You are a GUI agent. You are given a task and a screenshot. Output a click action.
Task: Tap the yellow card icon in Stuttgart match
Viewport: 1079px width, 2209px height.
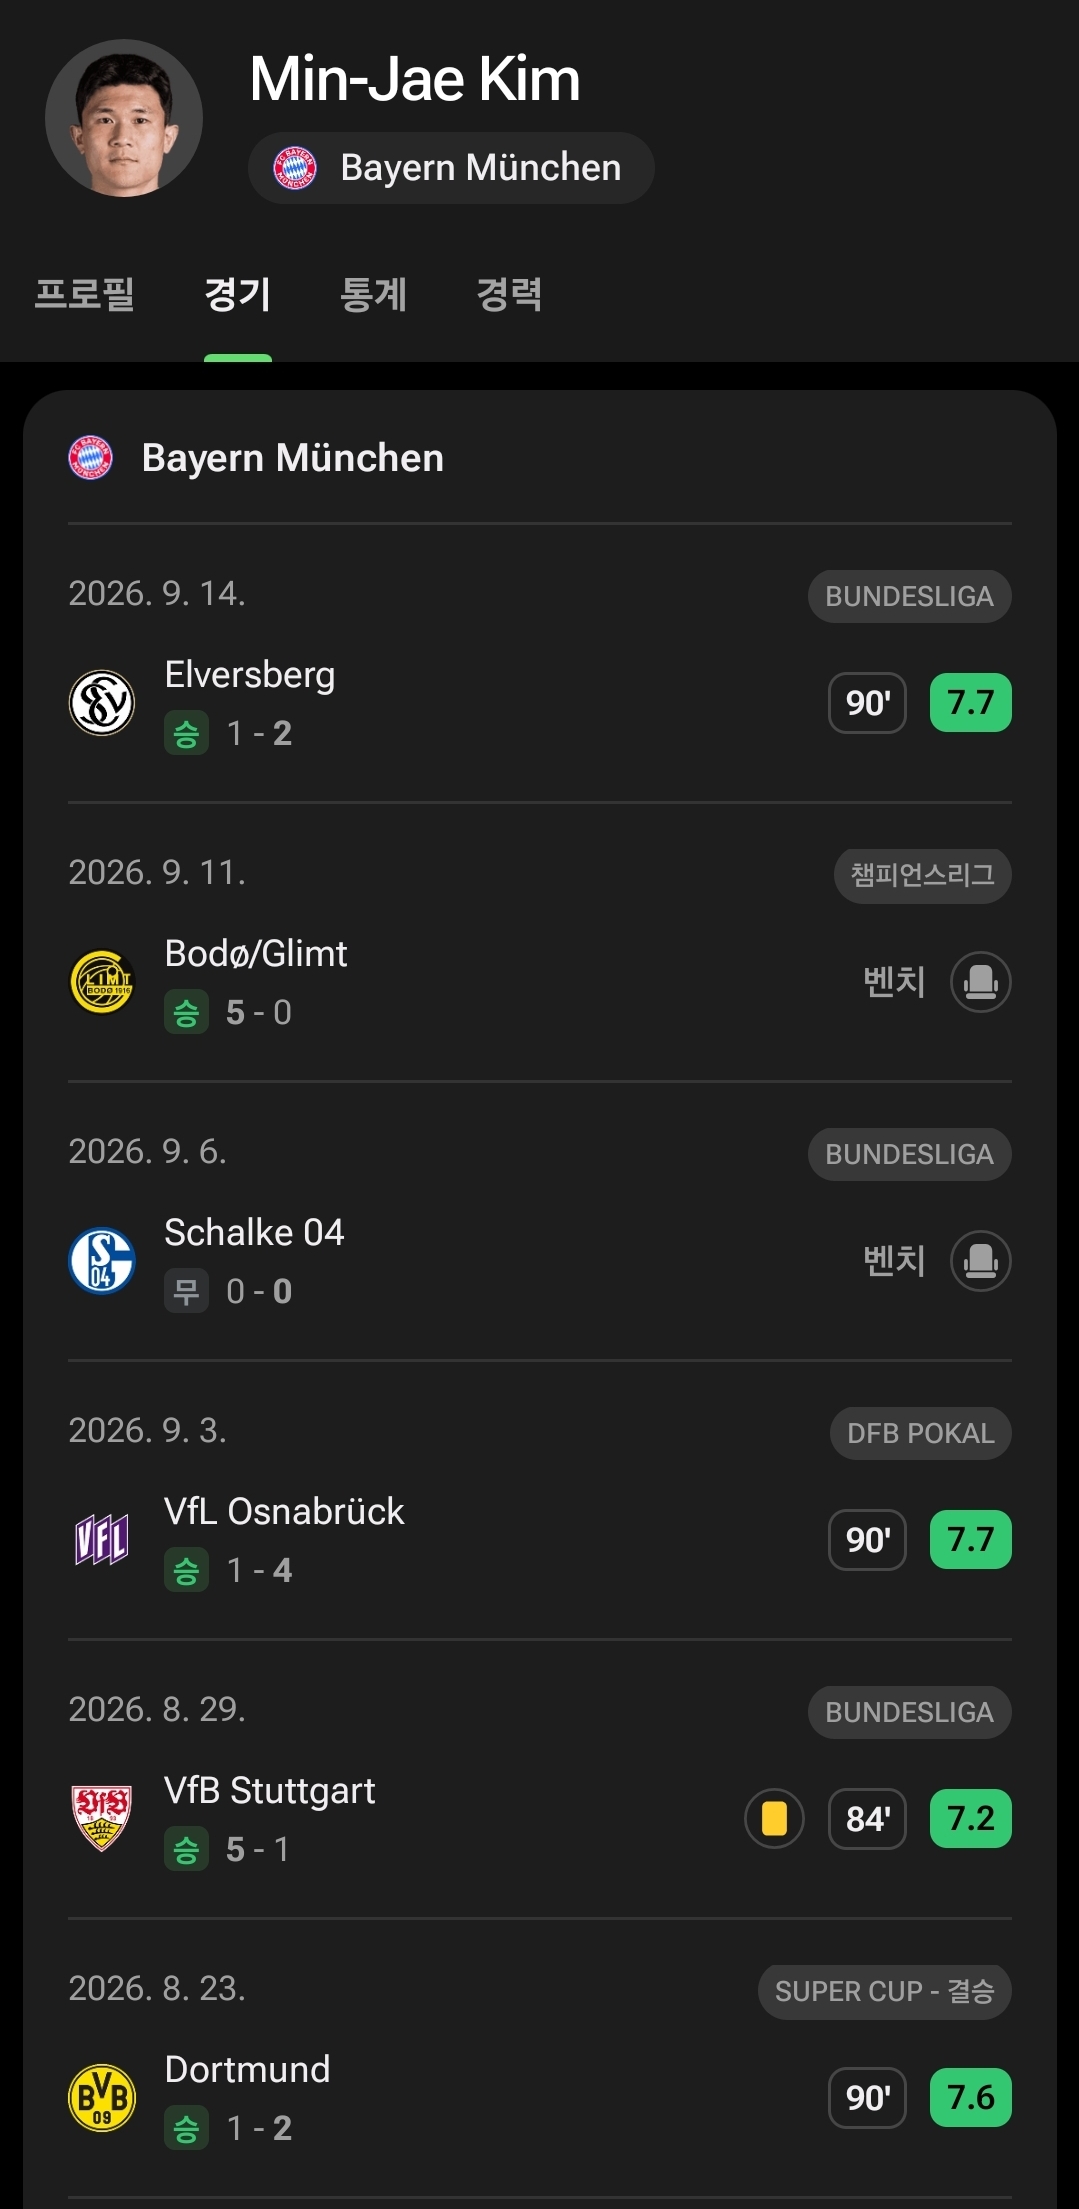[x=774, y=1819]
